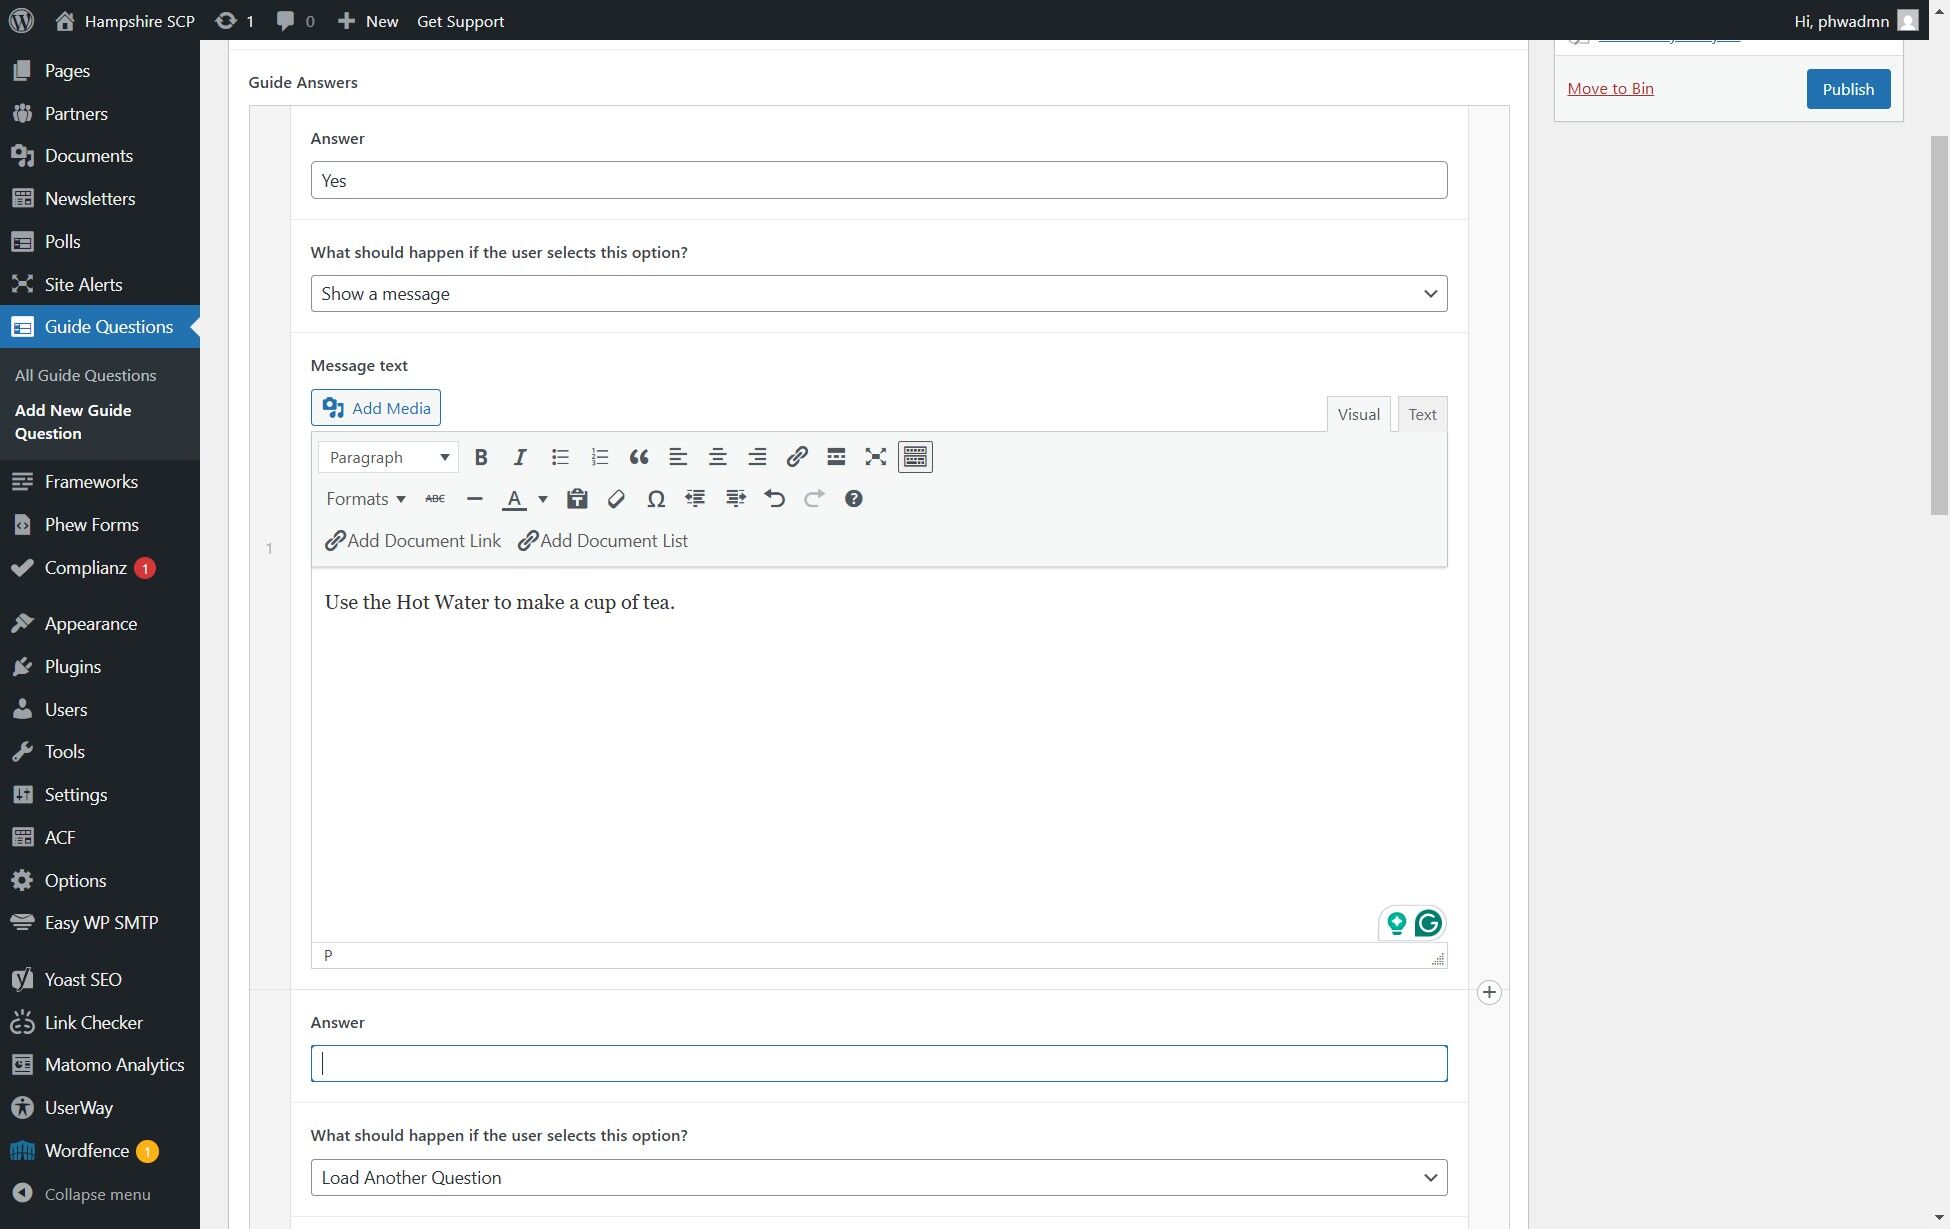The width and height of the screenshot is (1950, 1229).
Task: Open the 'Show a message' dropdown
Action: point(878,294)
